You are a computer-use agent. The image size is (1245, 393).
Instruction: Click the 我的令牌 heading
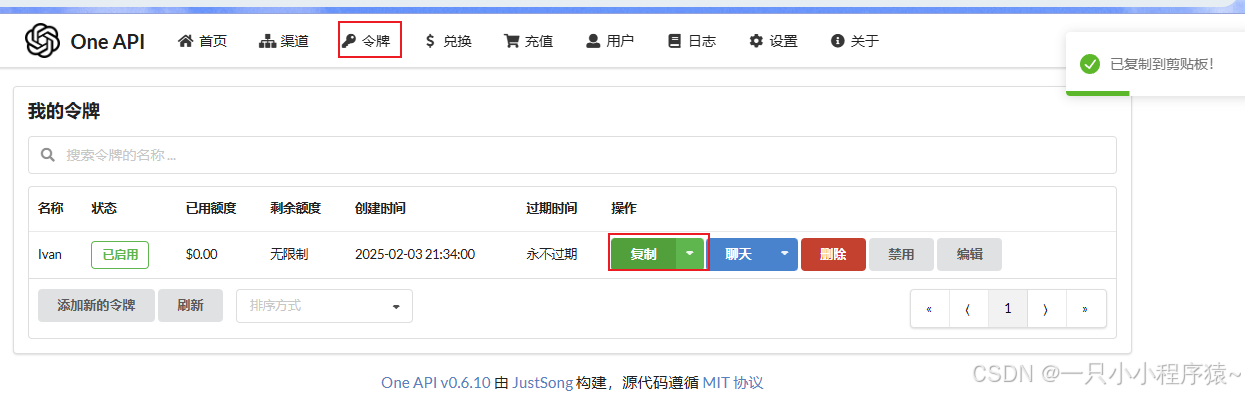(x=64, y=111)
